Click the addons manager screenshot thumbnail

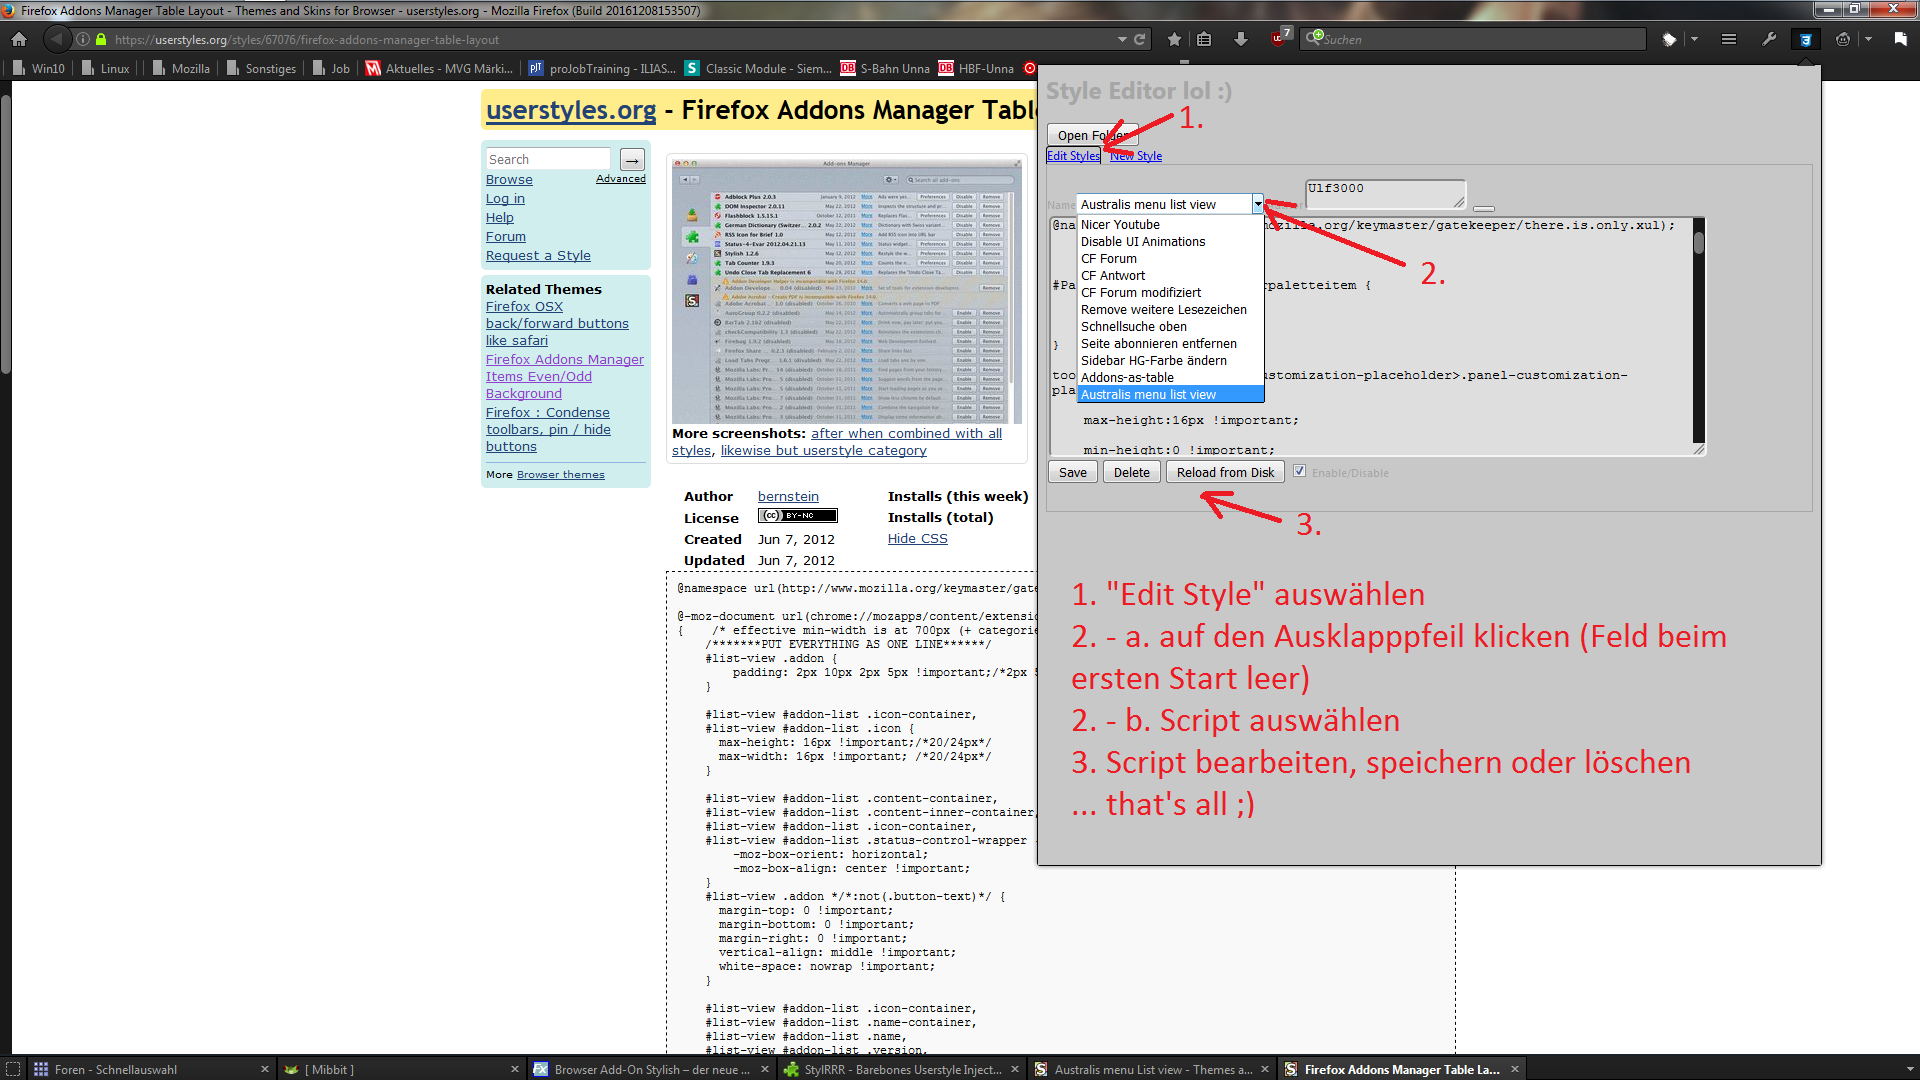pyautogui.click(x=846, y=290)
